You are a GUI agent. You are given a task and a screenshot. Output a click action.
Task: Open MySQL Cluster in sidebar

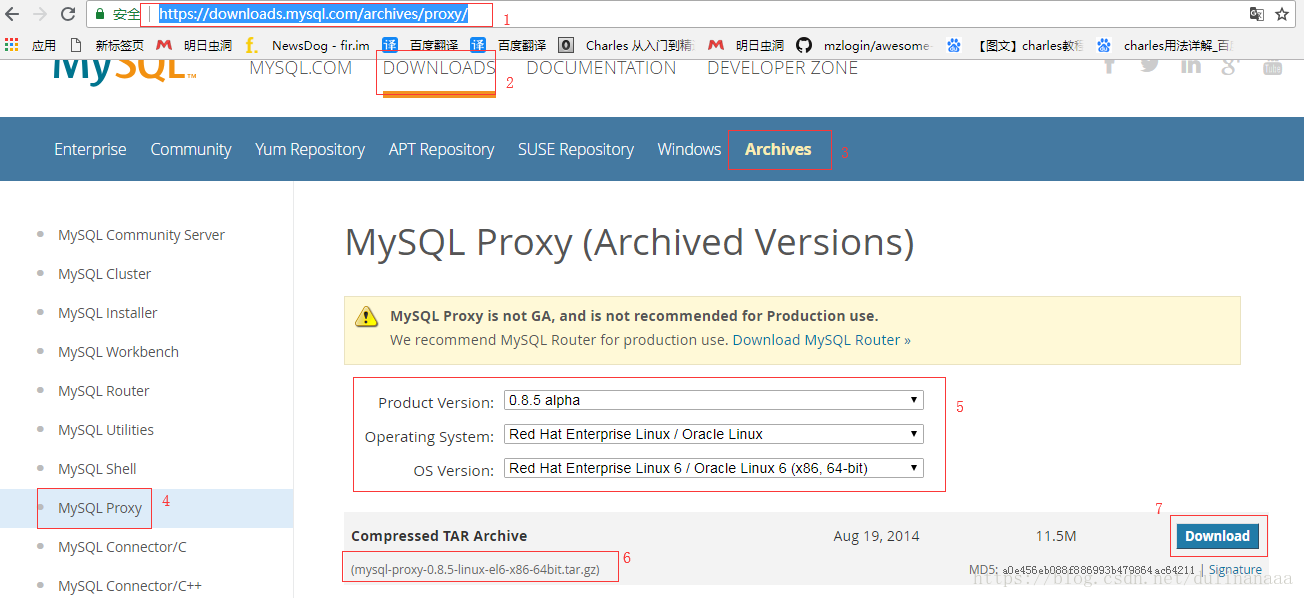click(x=105, y=274)
